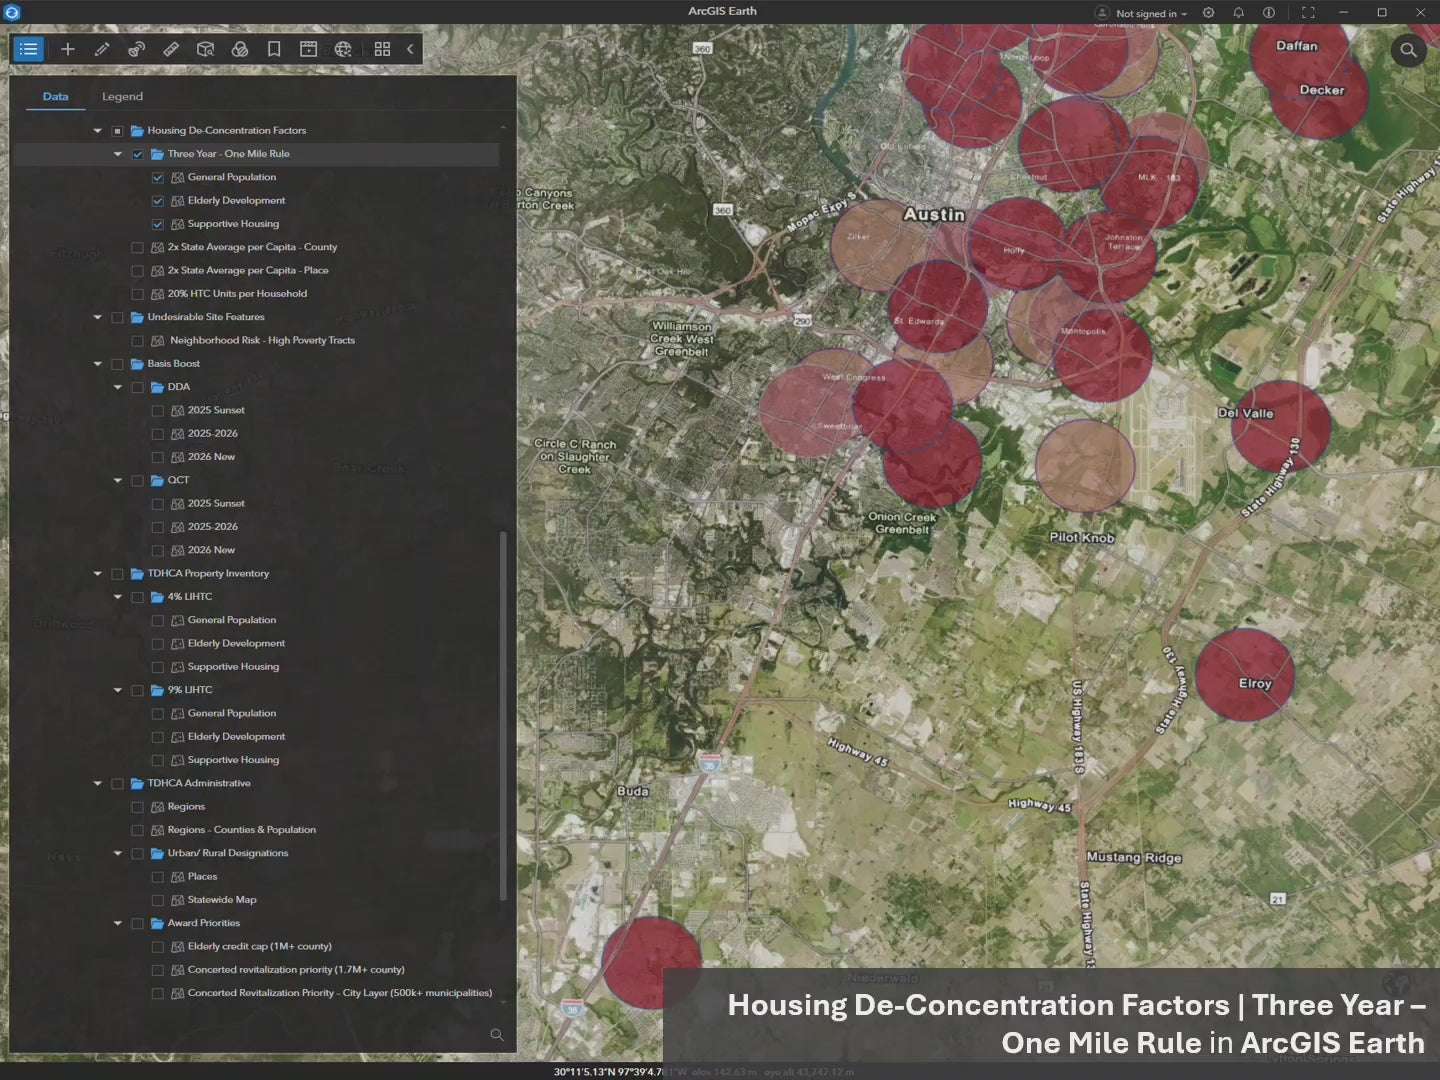This screenshot has width=1440, height=1080.
Task: Collapse the Award Priorities folder
Action: pyautogui.click(x=117, y=923)
